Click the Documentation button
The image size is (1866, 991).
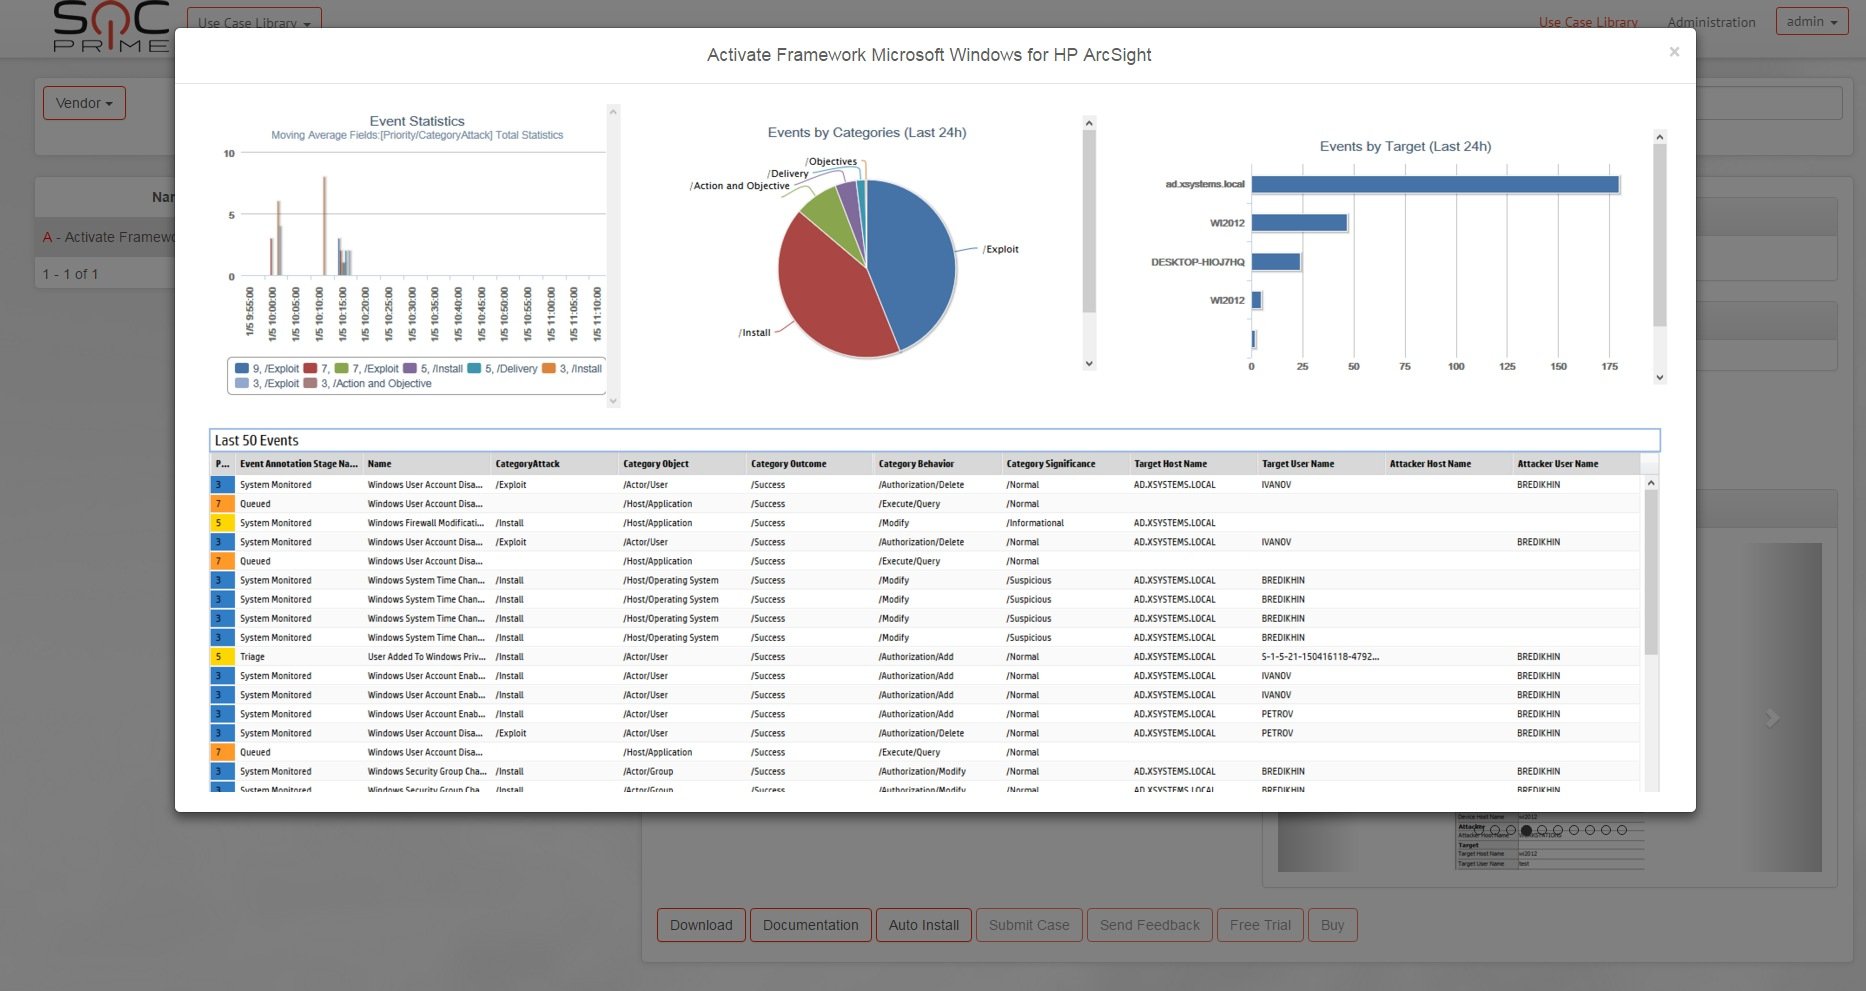pos(810,925)
